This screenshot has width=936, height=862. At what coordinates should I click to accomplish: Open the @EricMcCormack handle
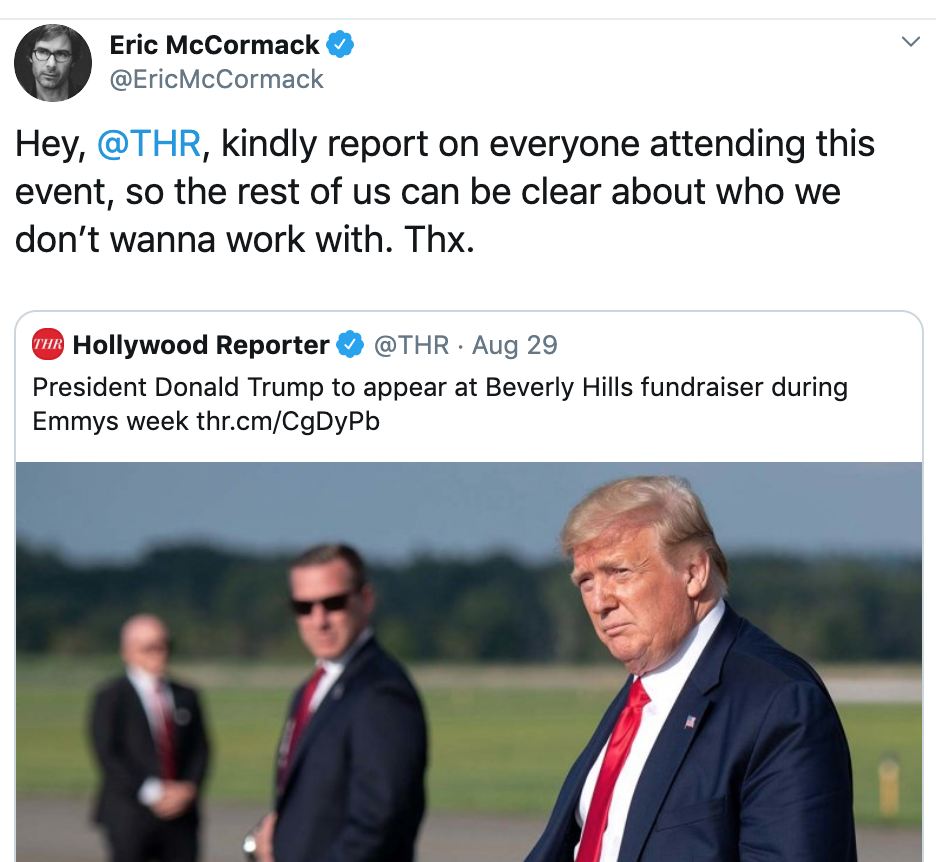pos(216,79)
